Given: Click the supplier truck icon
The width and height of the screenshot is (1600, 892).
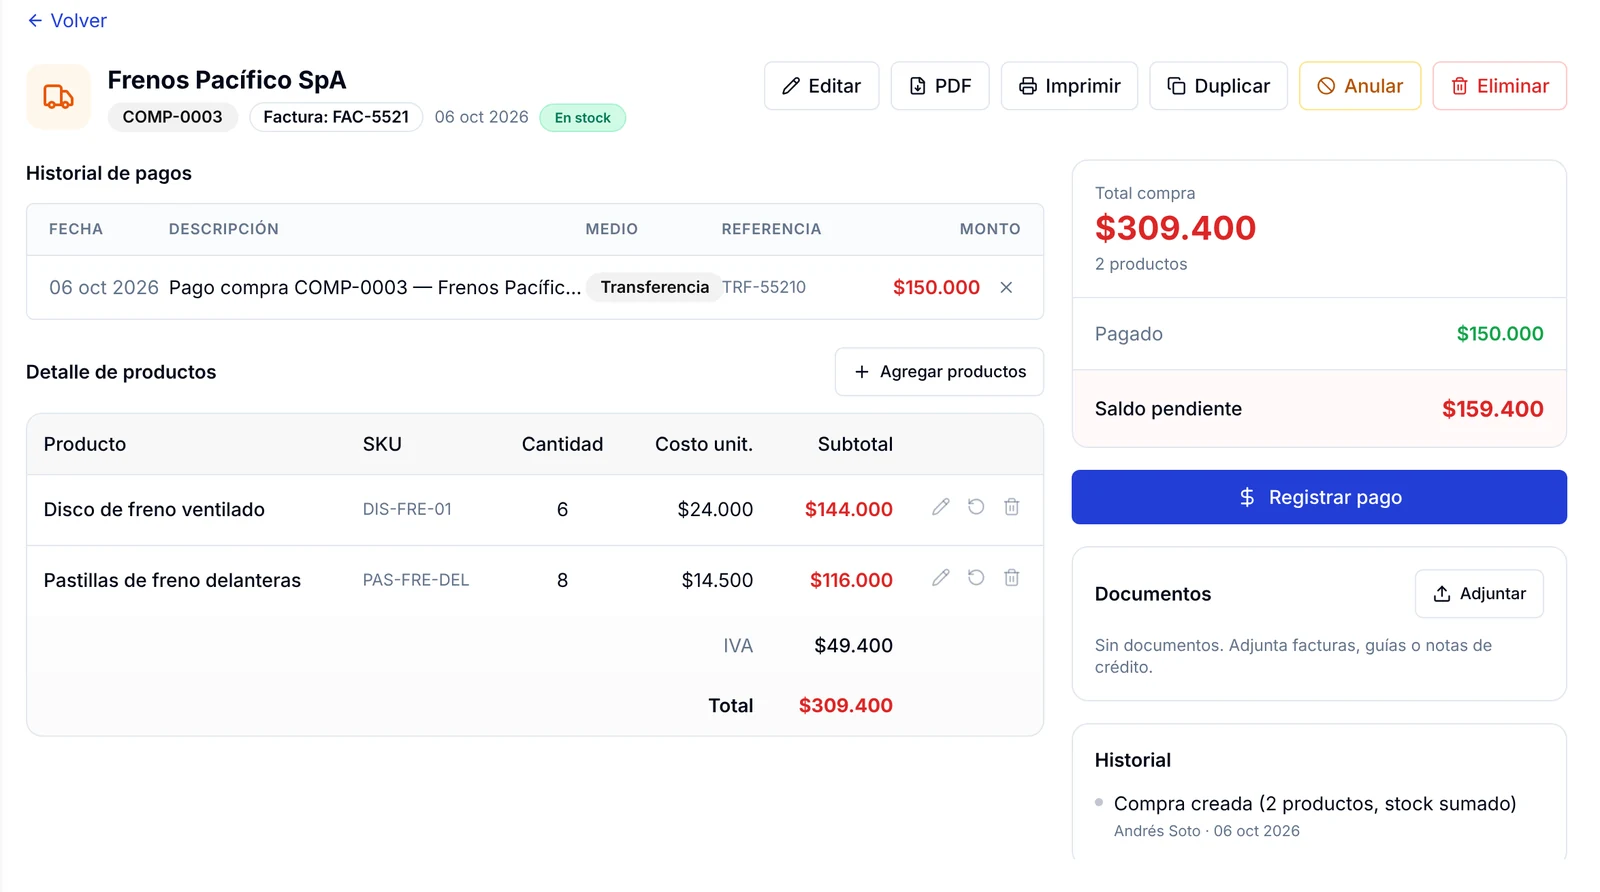Looking at the screenshot, I should coord(58,97).
